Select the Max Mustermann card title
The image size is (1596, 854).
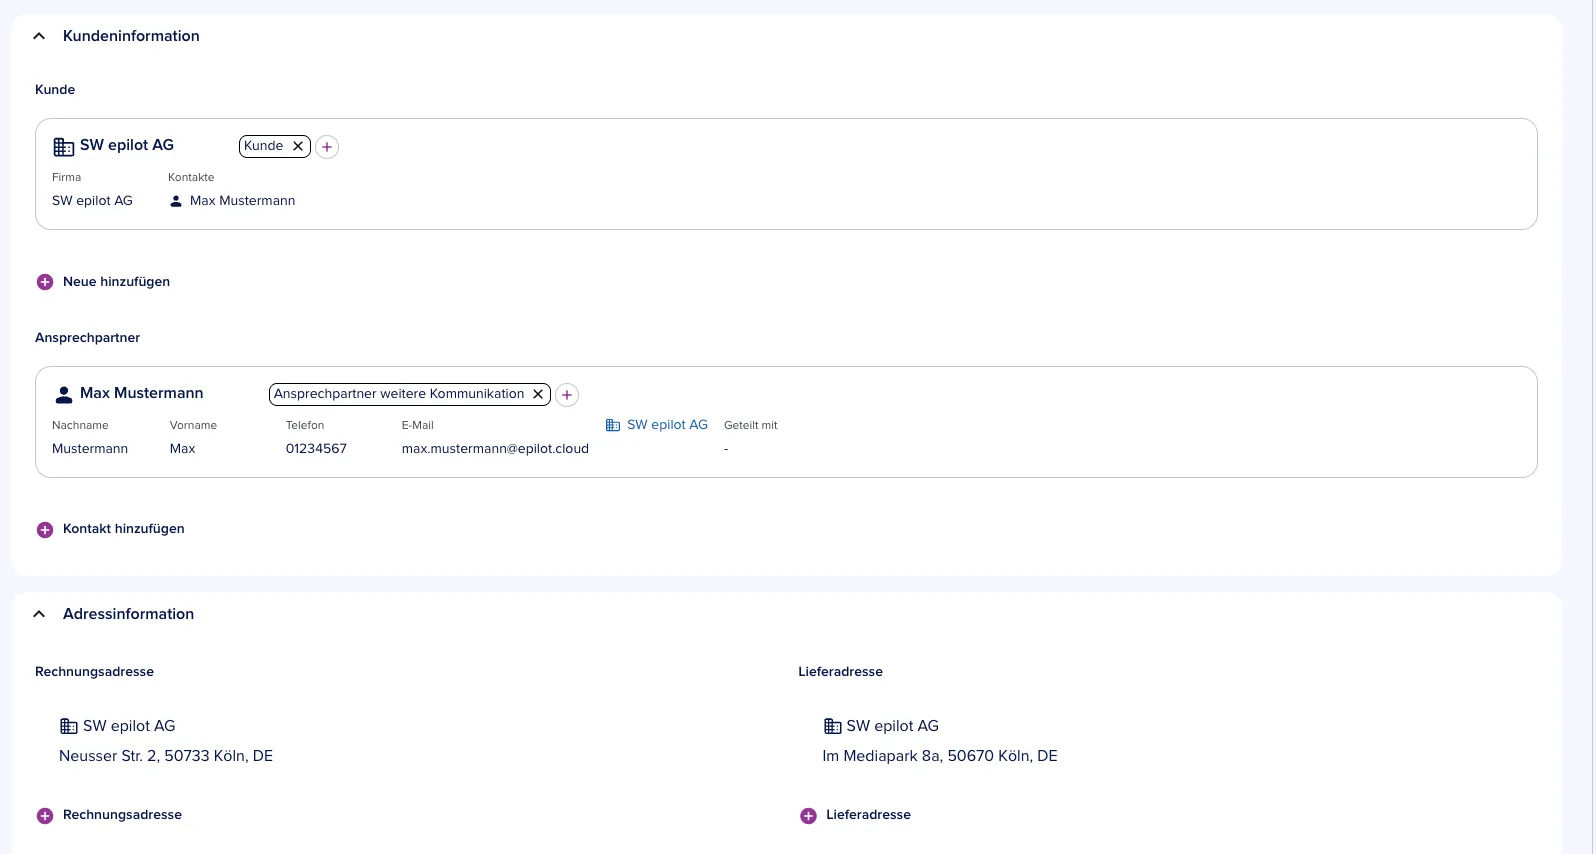coord(142,393)
